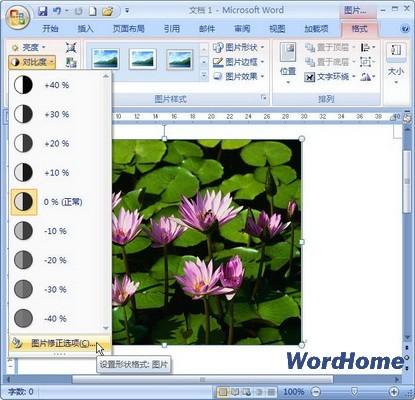This screenshot has width=415, height=400.
Task: Choose +40 % contrast option
Action: coord(57,85)
